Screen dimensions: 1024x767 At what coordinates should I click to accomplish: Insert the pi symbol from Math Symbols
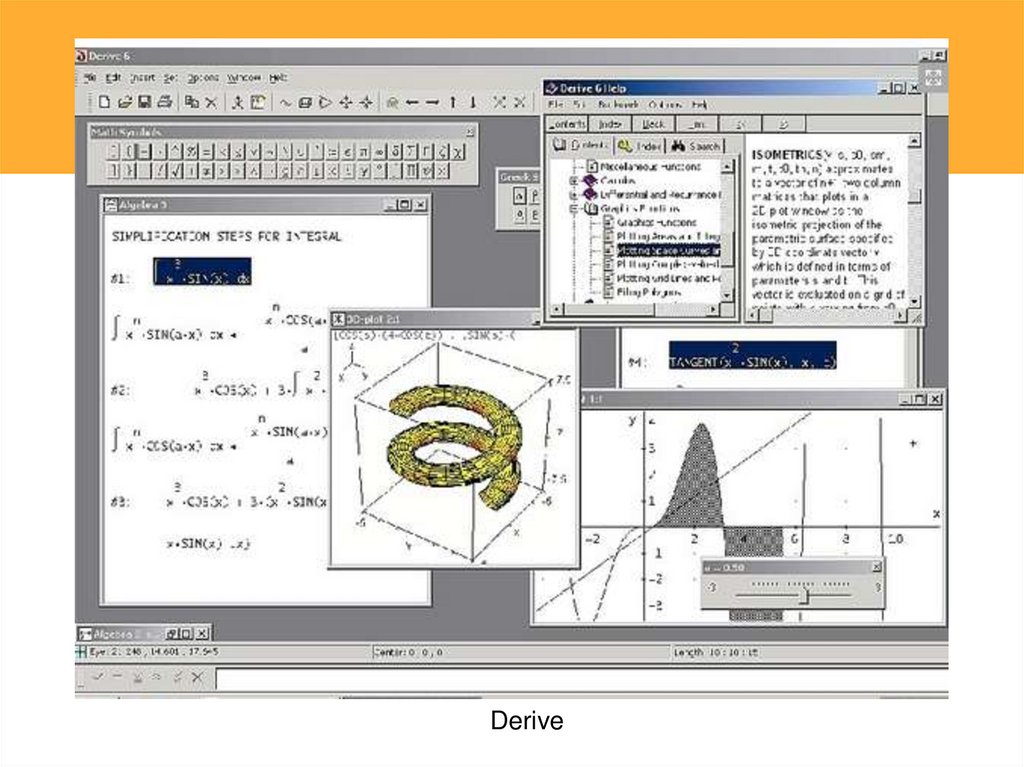click(364, 151)
